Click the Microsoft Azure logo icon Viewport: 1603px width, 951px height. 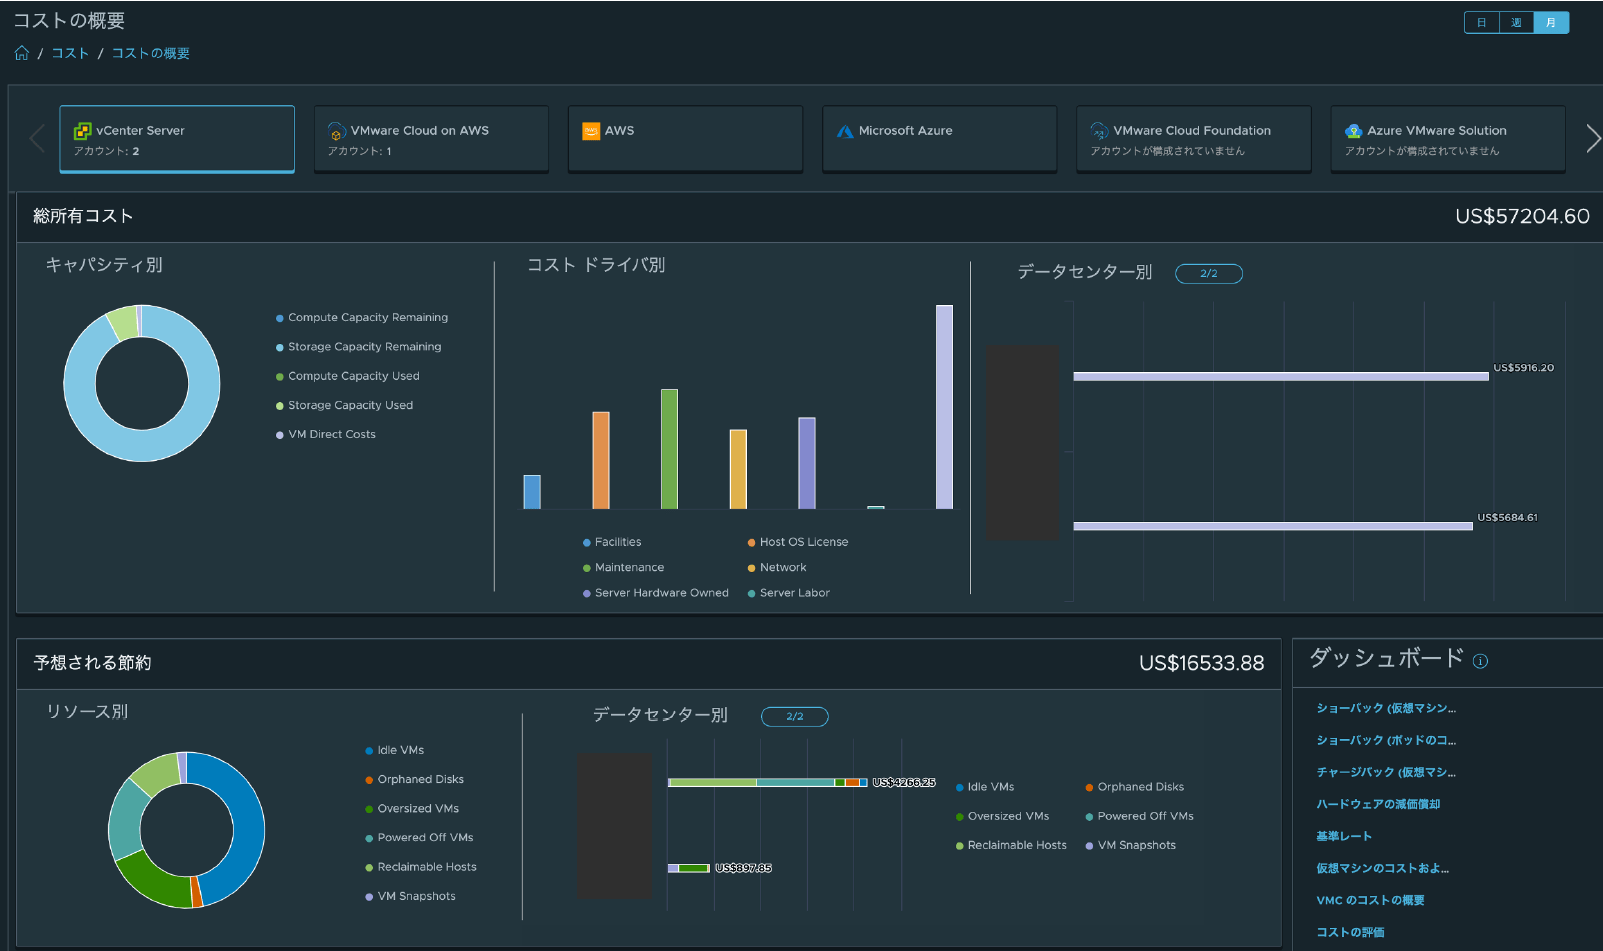845,131
